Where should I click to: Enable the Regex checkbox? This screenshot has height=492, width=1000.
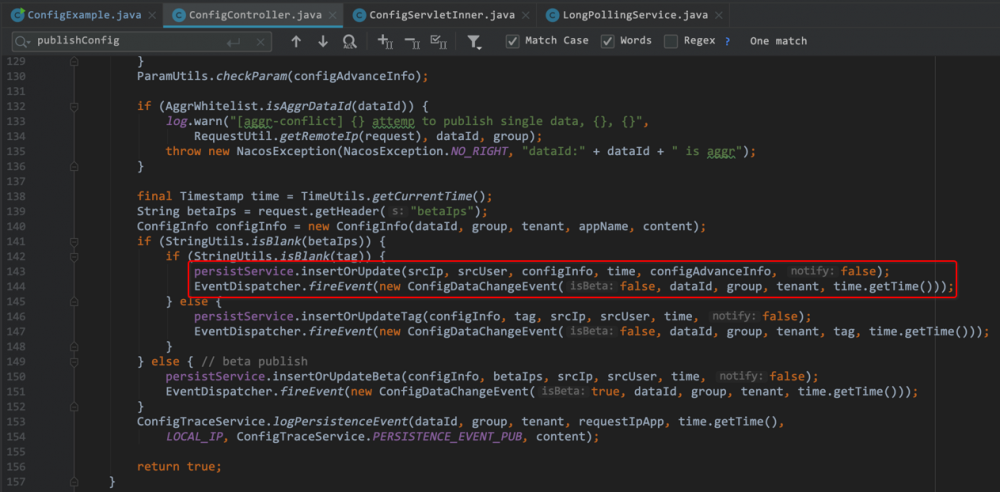point(670,41)
